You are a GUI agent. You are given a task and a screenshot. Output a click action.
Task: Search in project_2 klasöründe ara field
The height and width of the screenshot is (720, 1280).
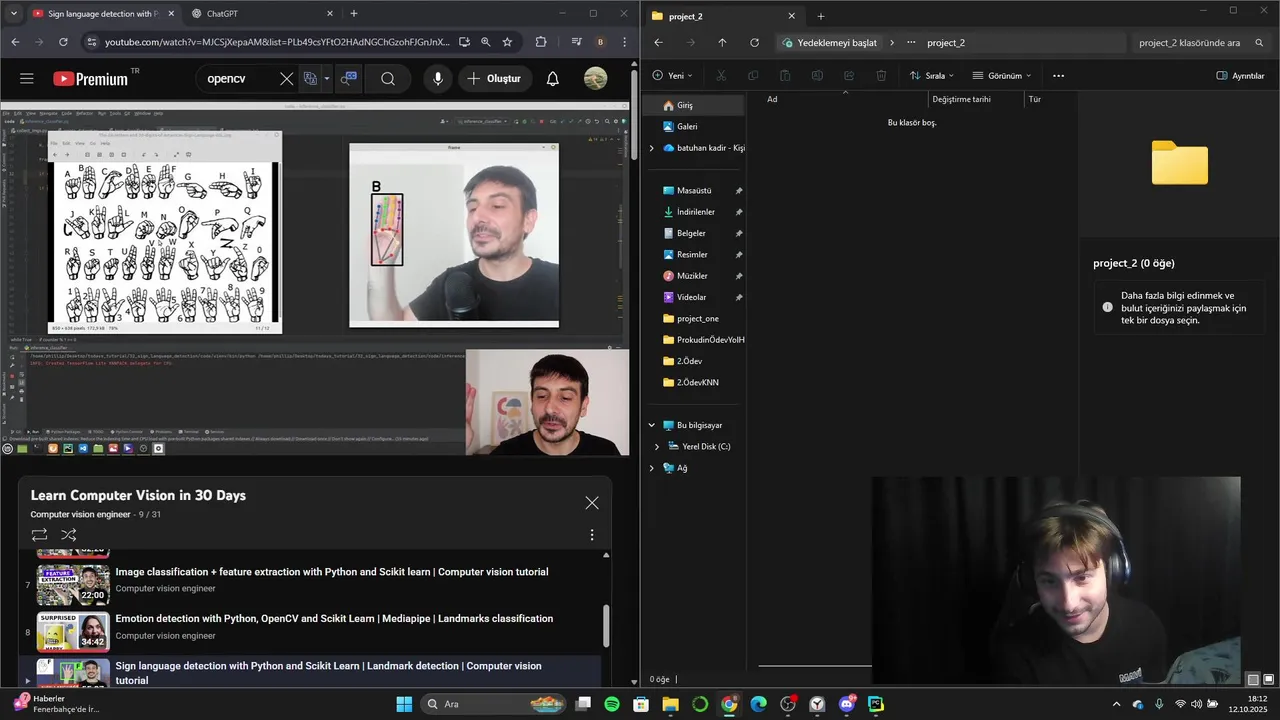[1200, 43]
